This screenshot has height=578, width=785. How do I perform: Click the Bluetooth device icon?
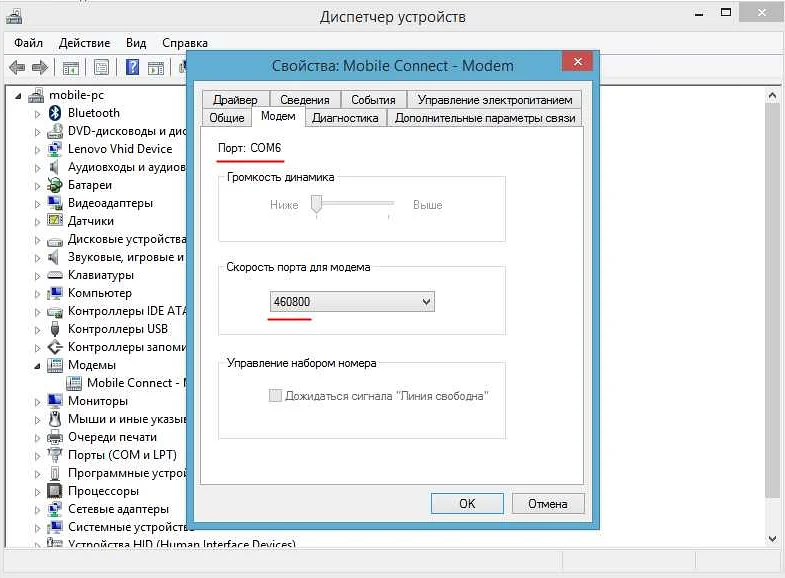point(55,113)
